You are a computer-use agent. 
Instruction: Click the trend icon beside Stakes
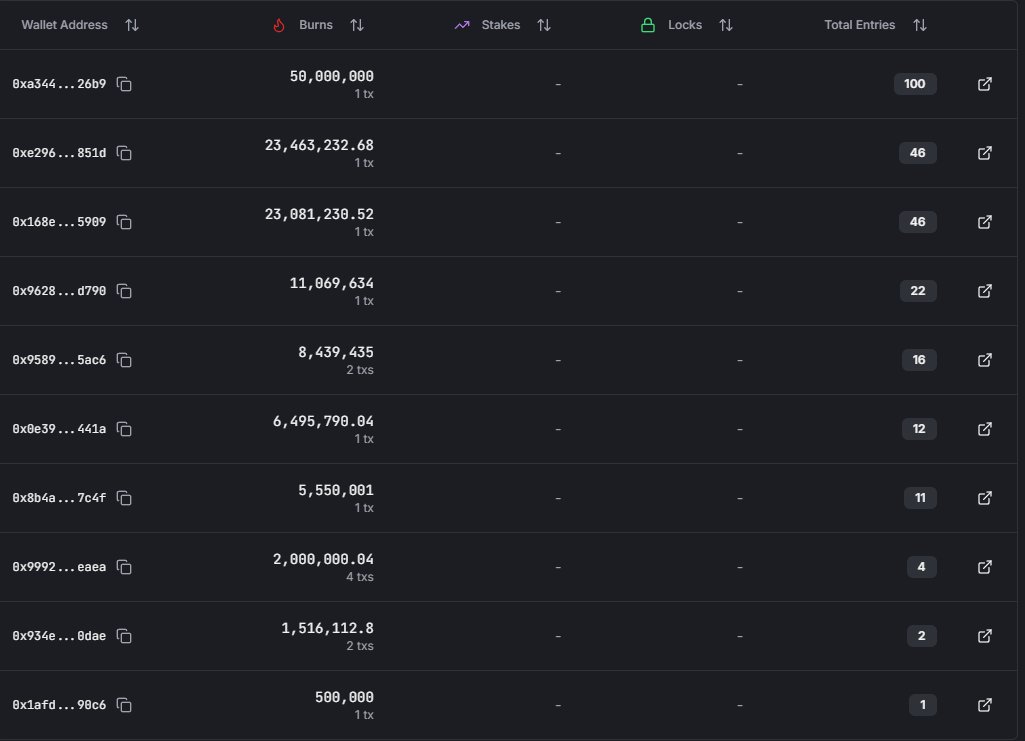pos(462,25)
